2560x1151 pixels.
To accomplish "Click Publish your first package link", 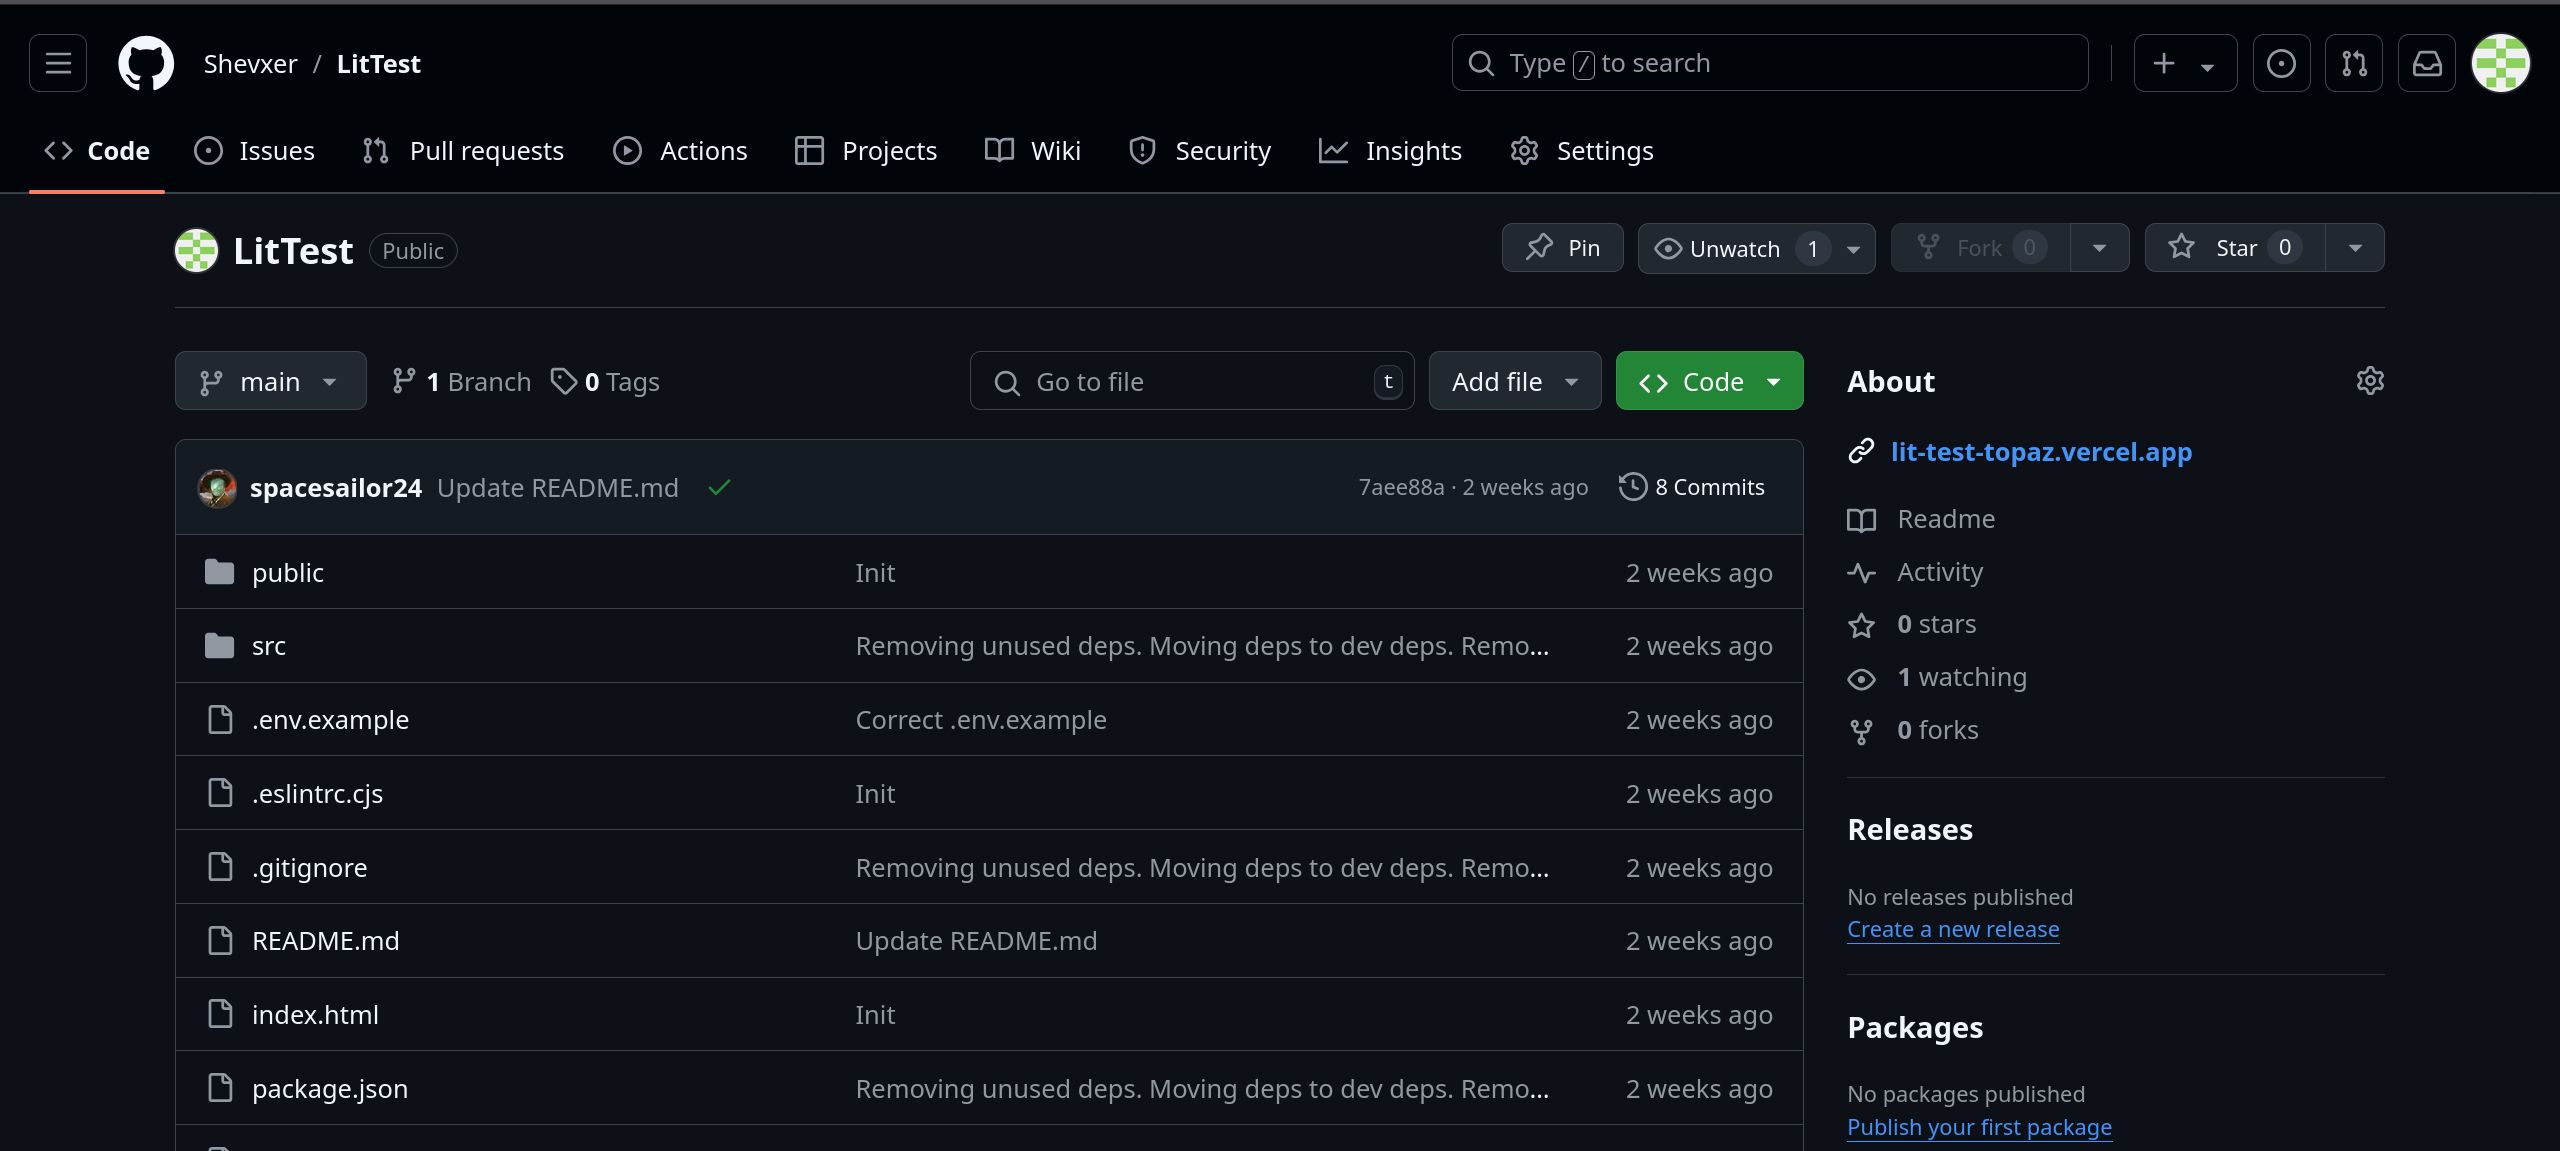I will [x=1979, y=1127].
